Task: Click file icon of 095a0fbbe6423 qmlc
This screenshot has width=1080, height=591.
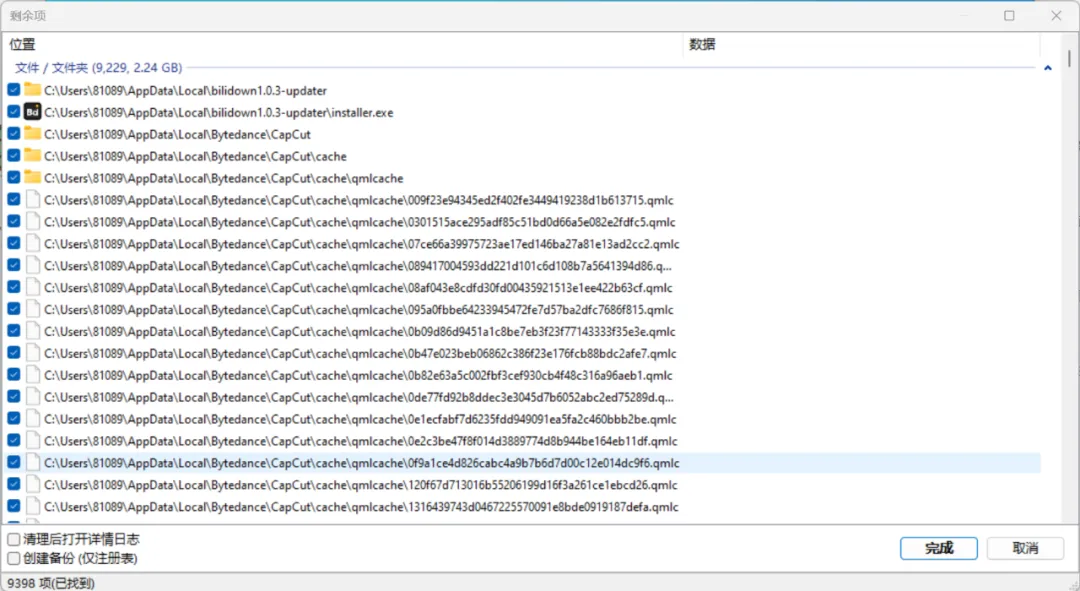Action: point(32,309)
